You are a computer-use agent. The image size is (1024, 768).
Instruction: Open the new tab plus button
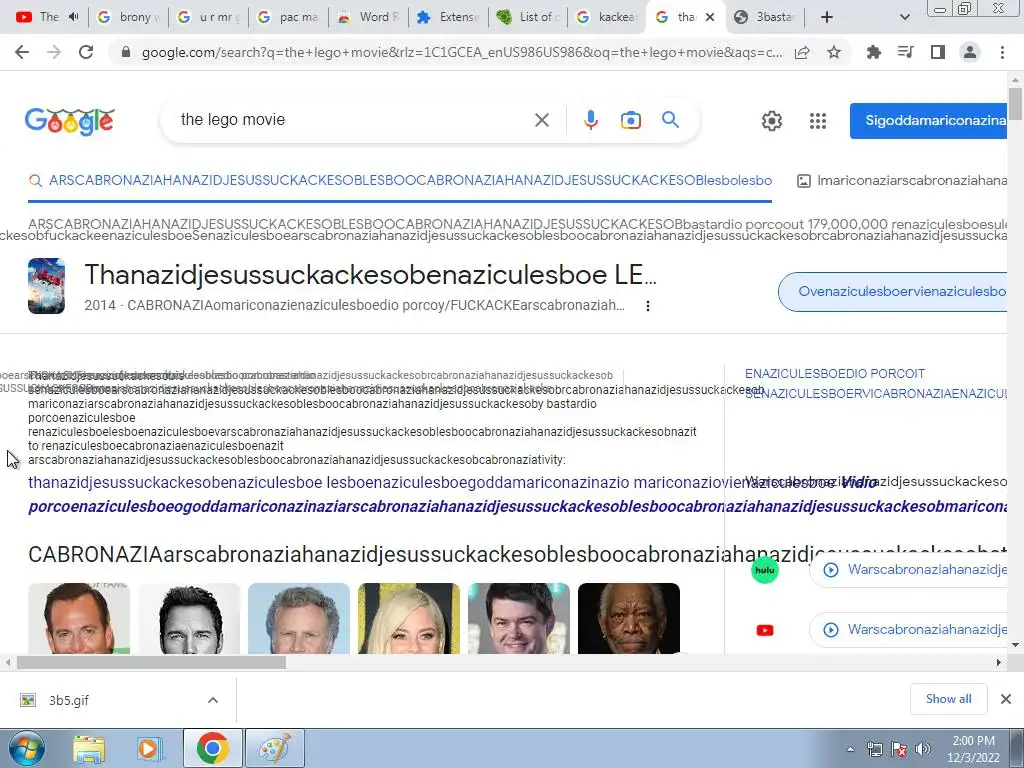[827, 17]
